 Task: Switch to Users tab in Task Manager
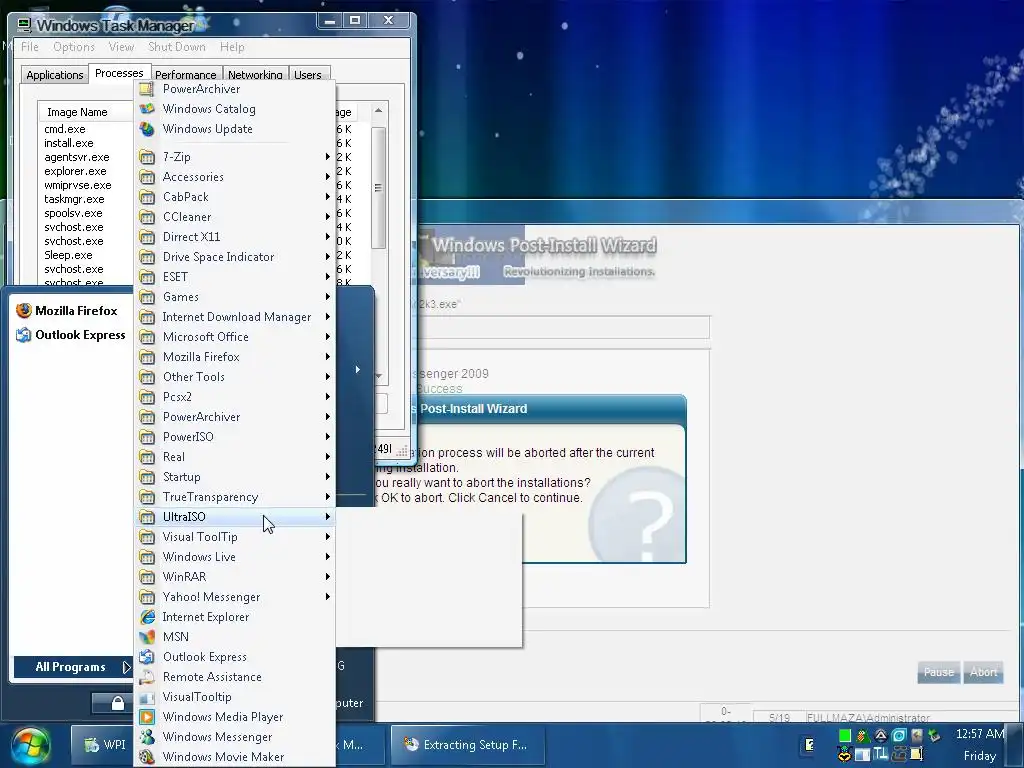coord(308,74)
